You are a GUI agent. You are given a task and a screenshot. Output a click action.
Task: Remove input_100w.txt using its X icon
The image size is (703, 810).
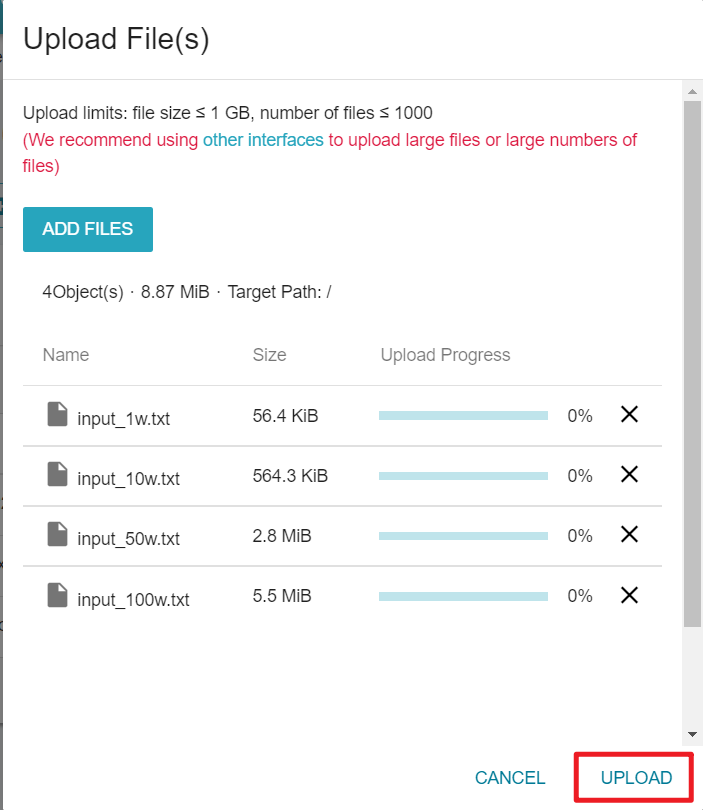(x=629, y=595)
